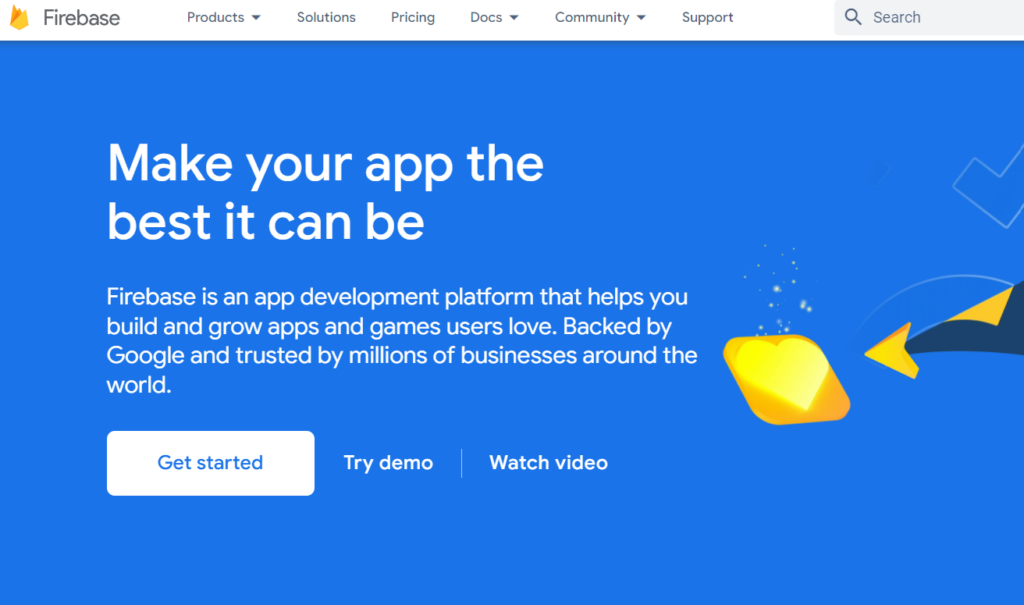
Task: Visit the Support page
Action: [x=707, y=18]
